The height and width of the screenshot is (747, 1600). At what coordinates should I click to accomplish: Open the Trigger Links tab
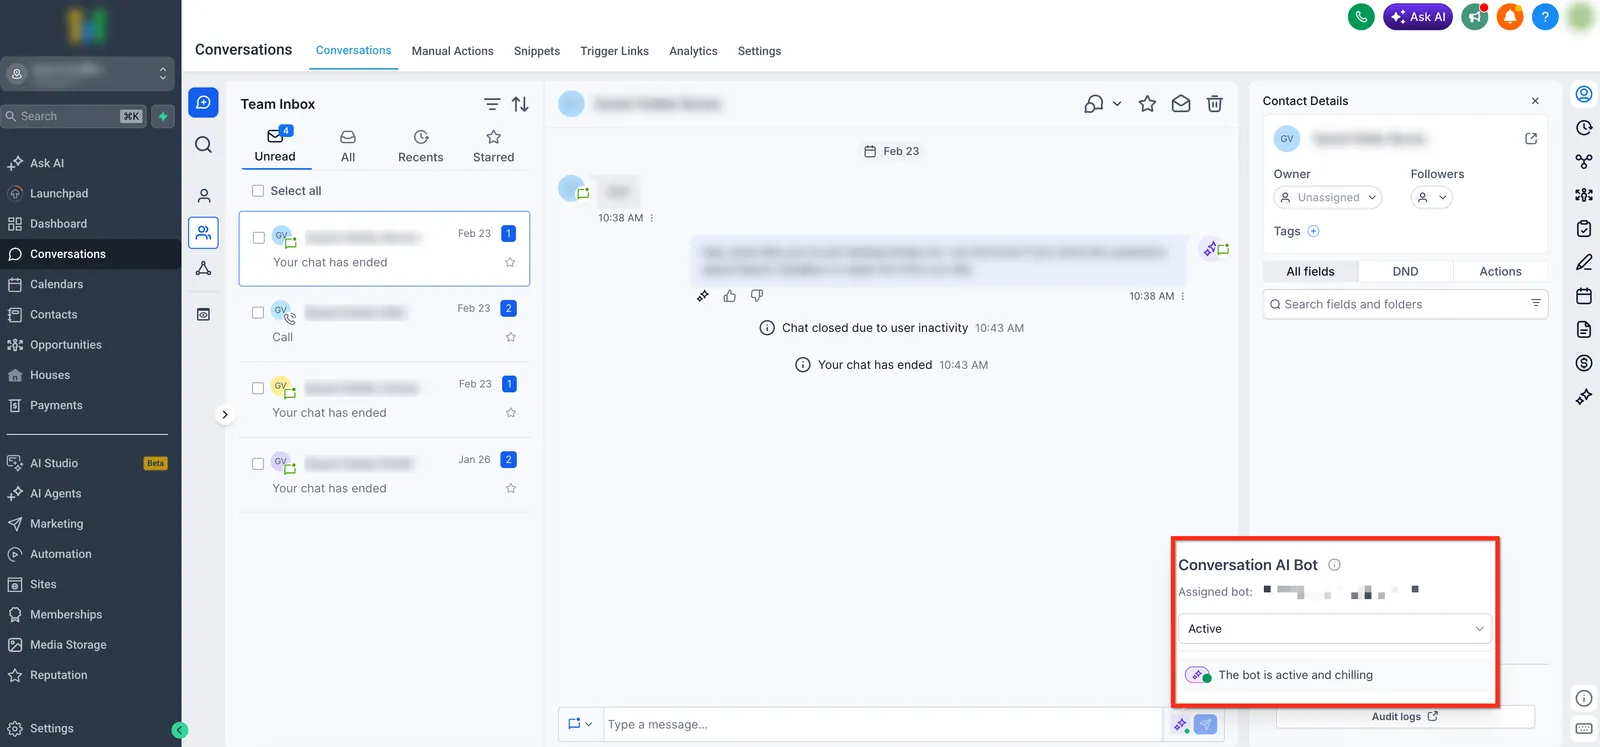[614, 51]
